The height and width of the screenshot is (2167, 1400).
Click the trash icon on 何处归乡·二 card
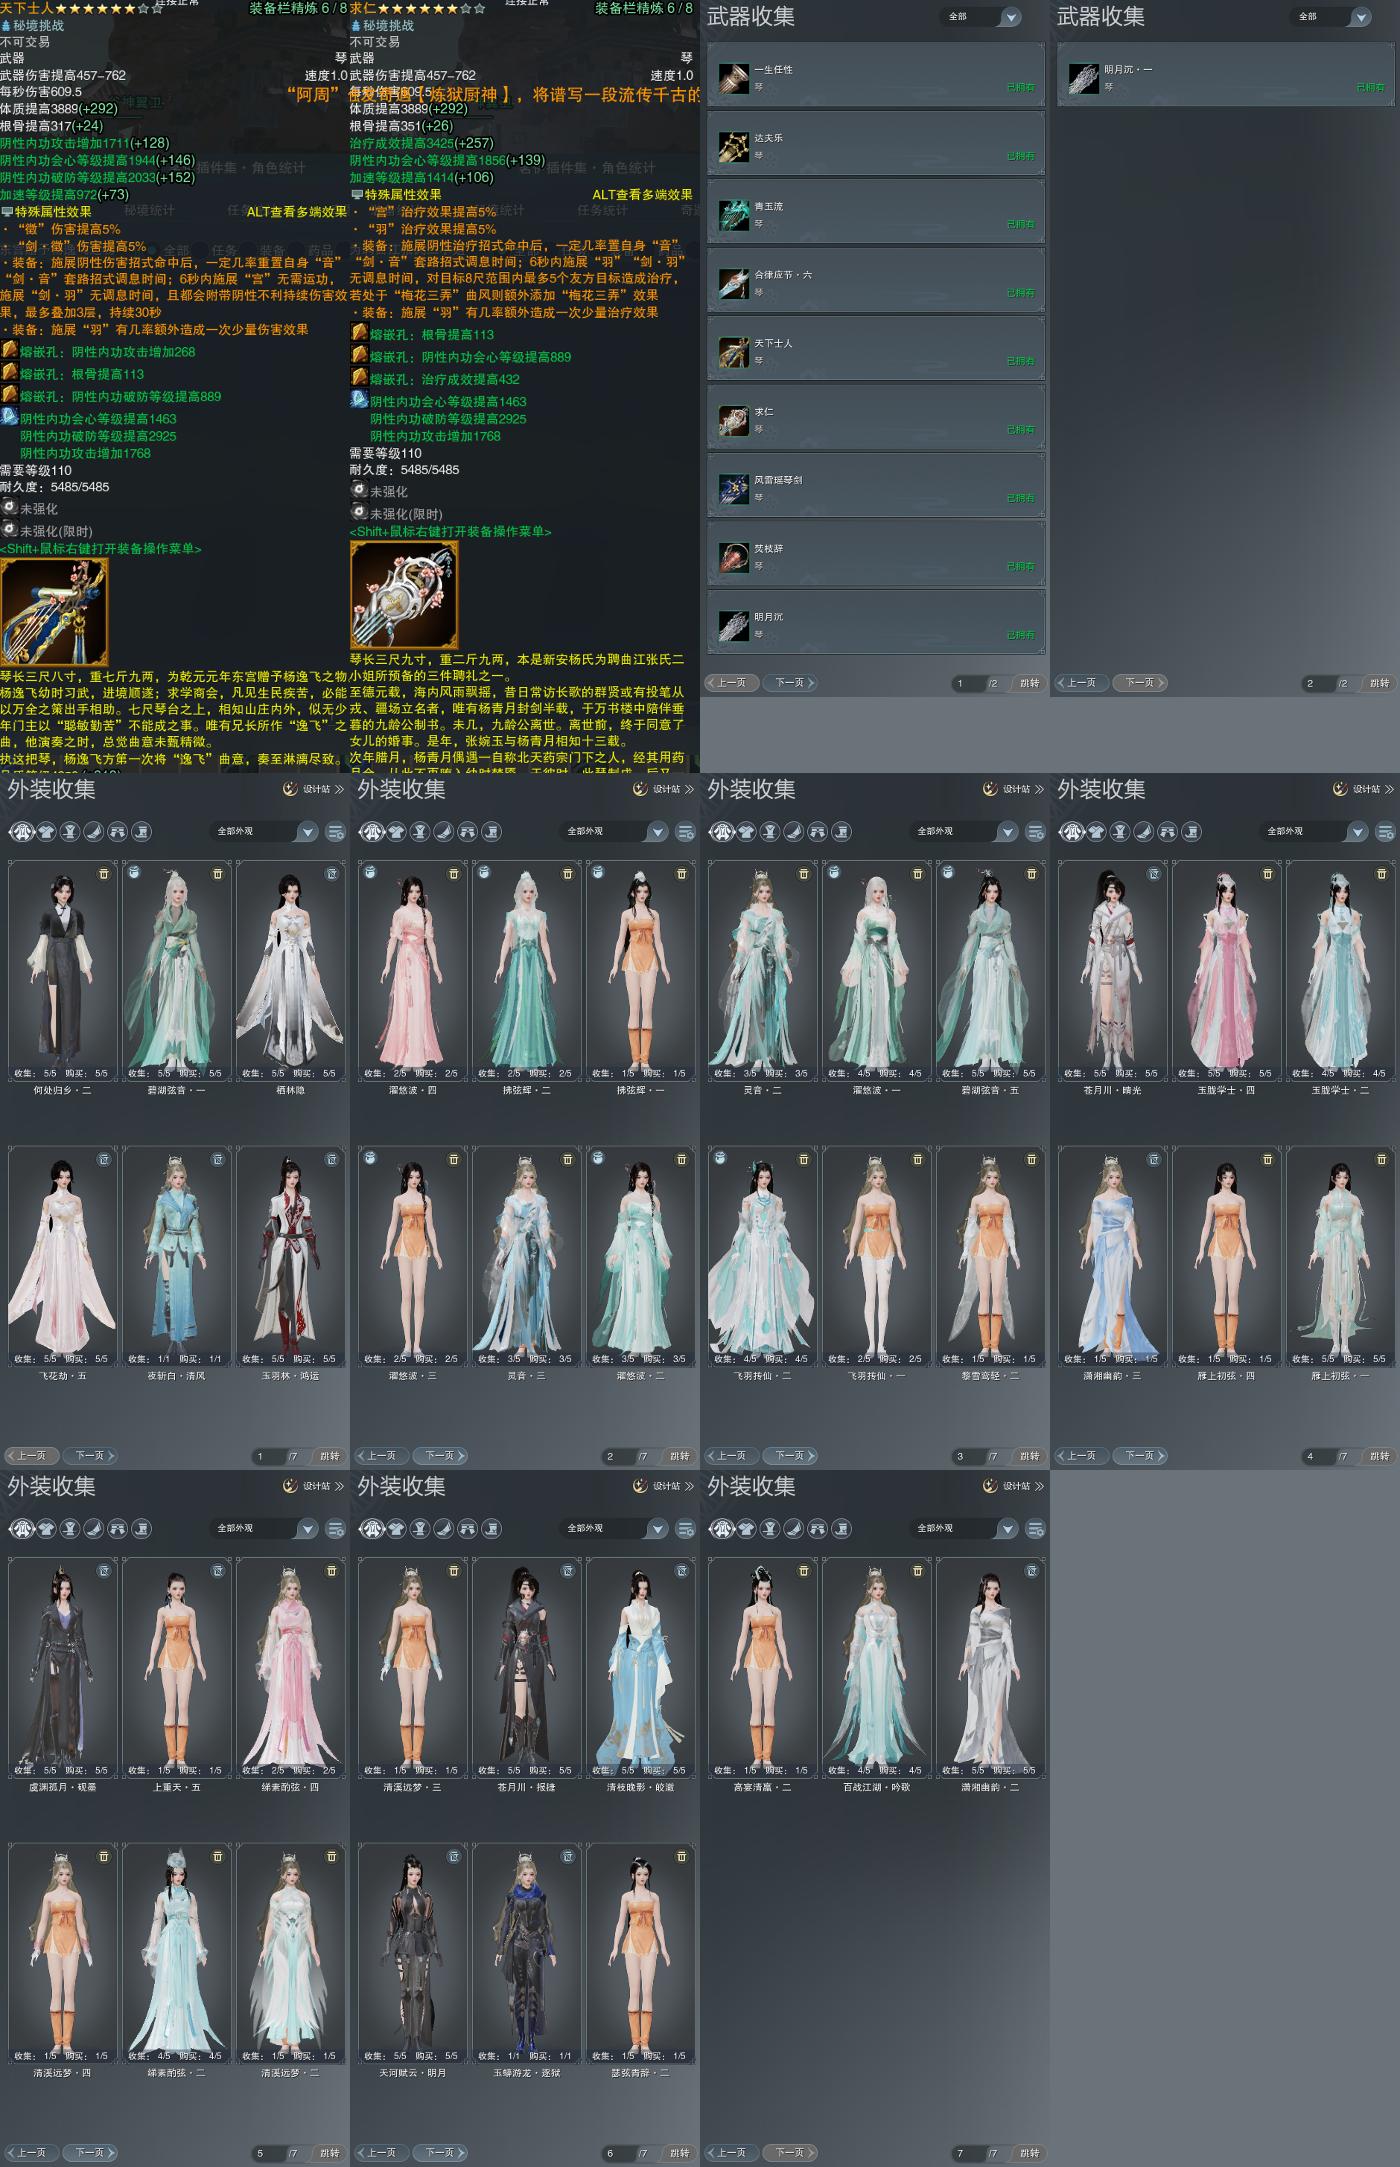tap(104, 874)
